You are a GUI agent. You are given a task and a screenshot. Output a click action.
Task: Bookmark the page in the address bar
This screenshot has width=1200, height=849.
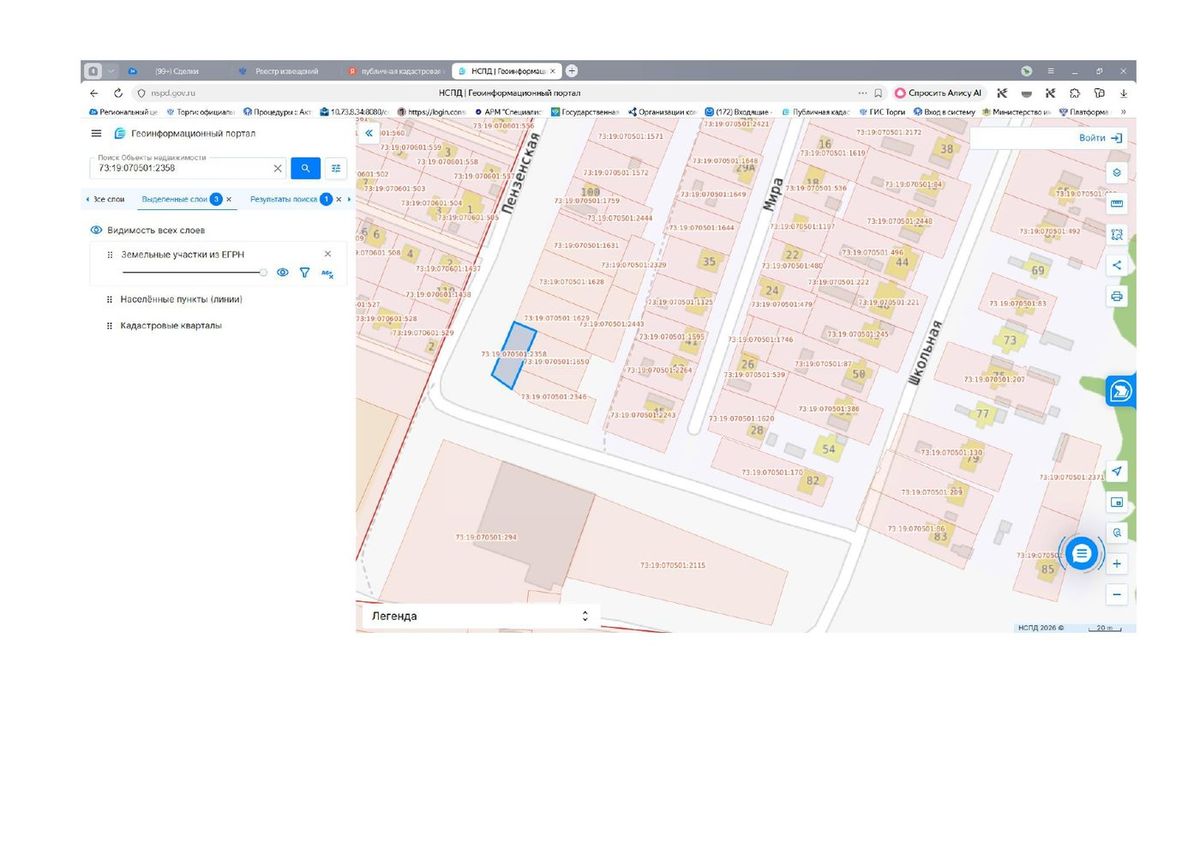pyautogui.click(x=877, y=93)
